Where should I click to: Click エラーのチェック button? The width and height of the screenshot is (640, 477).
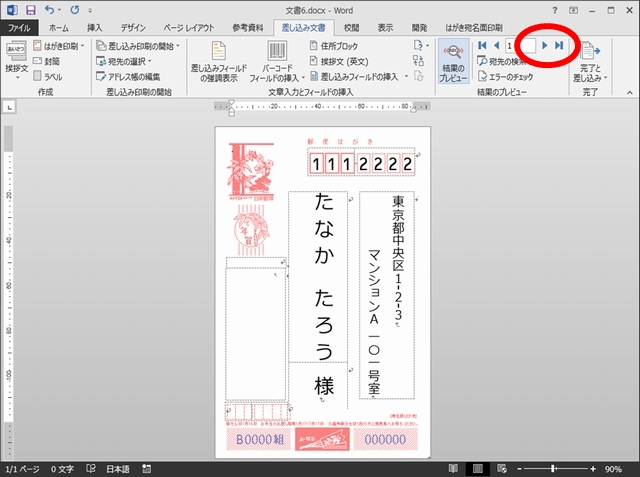coord(505,76)
